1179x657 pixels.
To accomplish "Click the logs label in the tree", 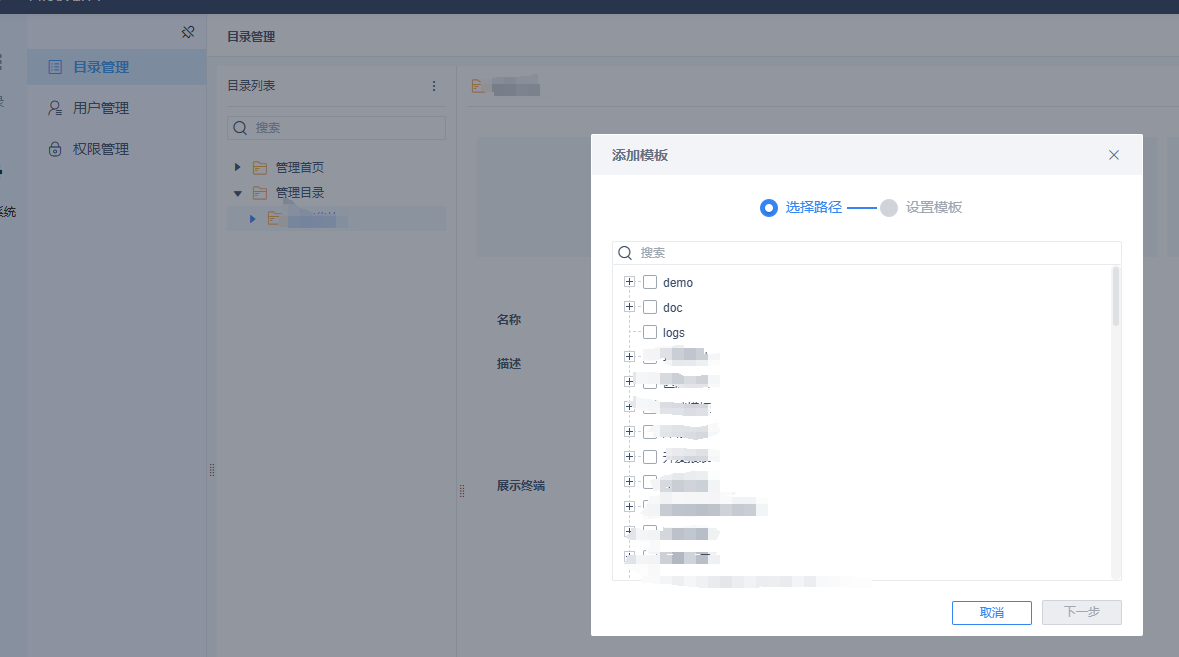I will 674,333.
